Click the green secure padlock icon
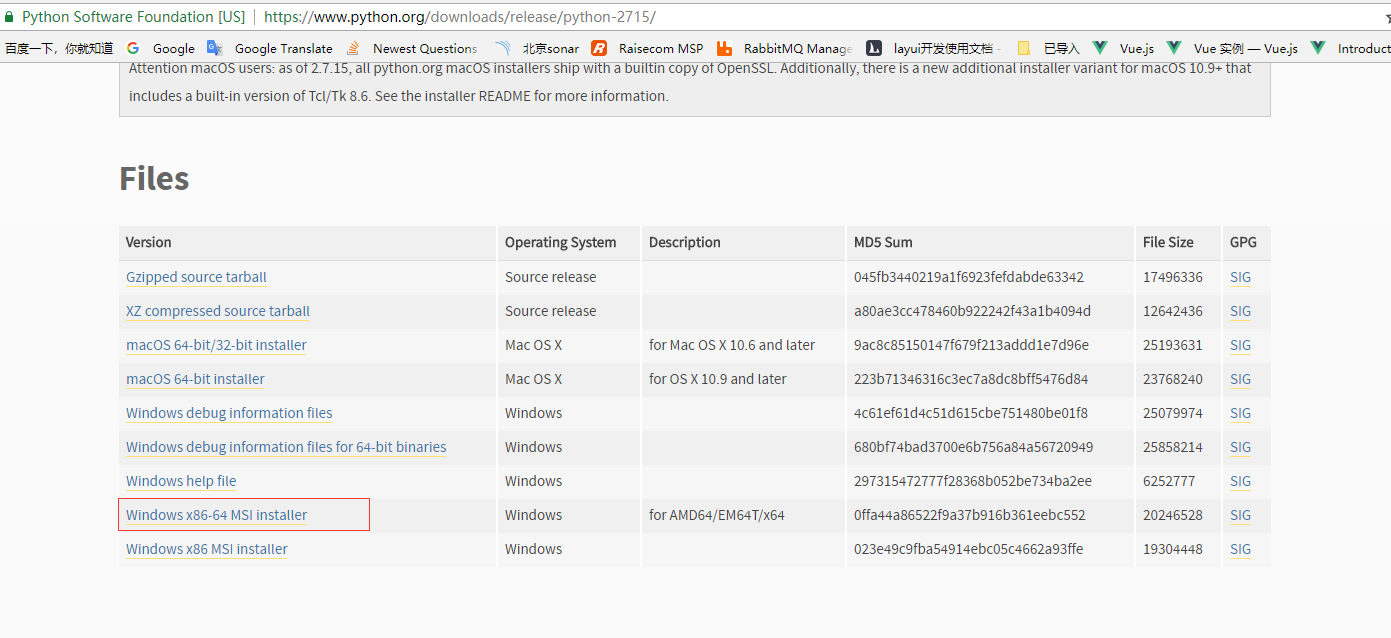Image resolution: width=1391 pixels, height=638 pixels. [x=10, y=17]
